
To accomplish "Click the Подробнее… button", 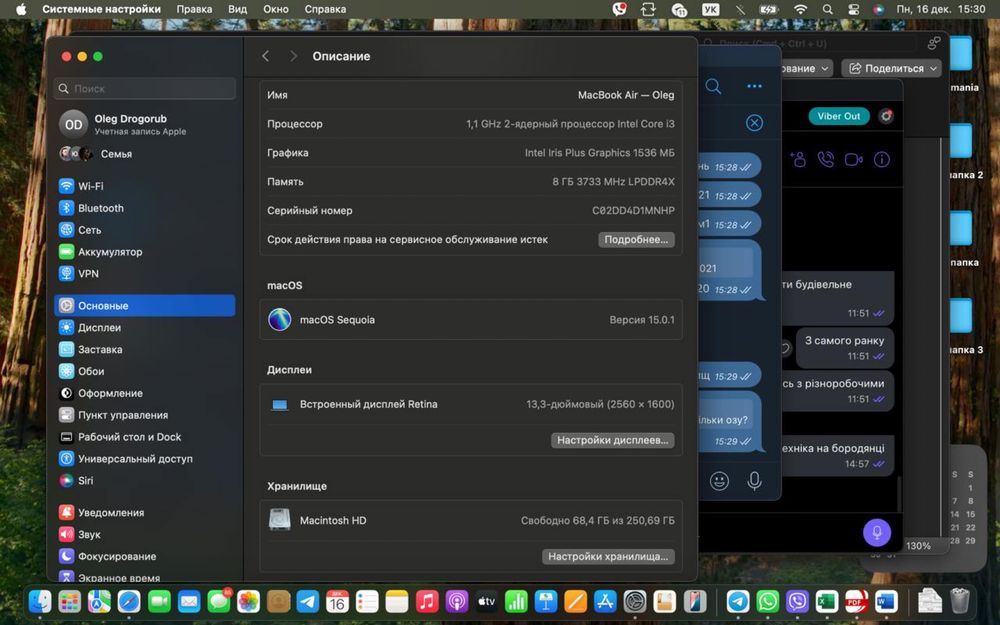I will 636,240.
